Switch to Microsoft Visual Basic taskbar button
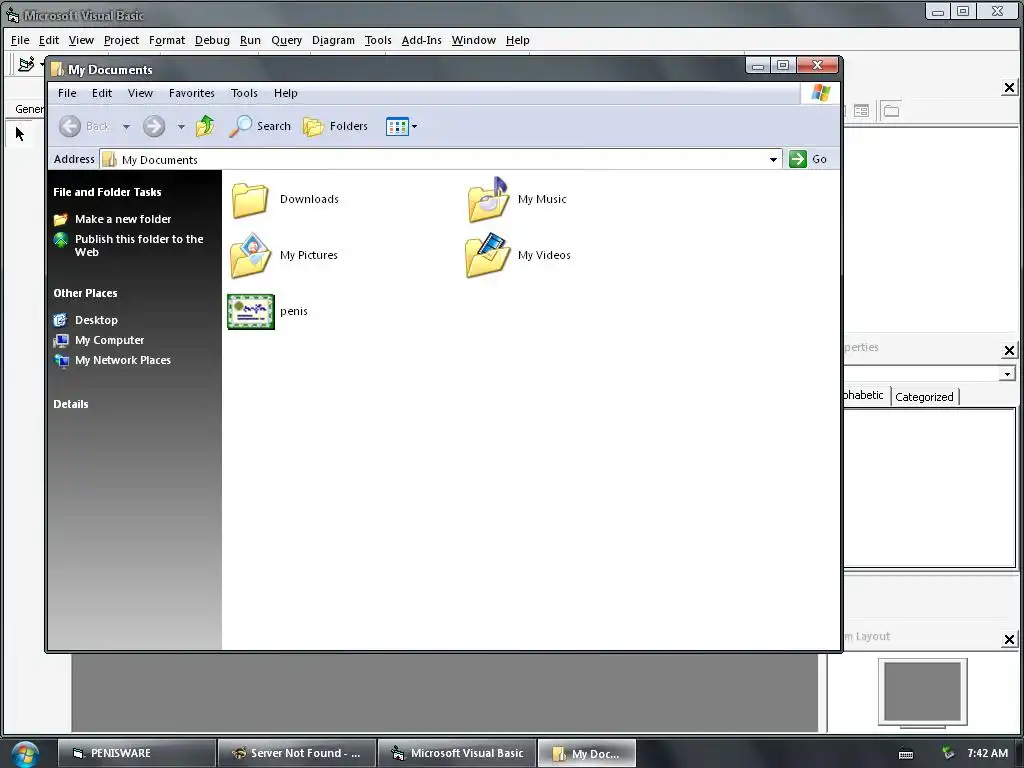The image size is (1024, 768). click(x=457, y=754)
